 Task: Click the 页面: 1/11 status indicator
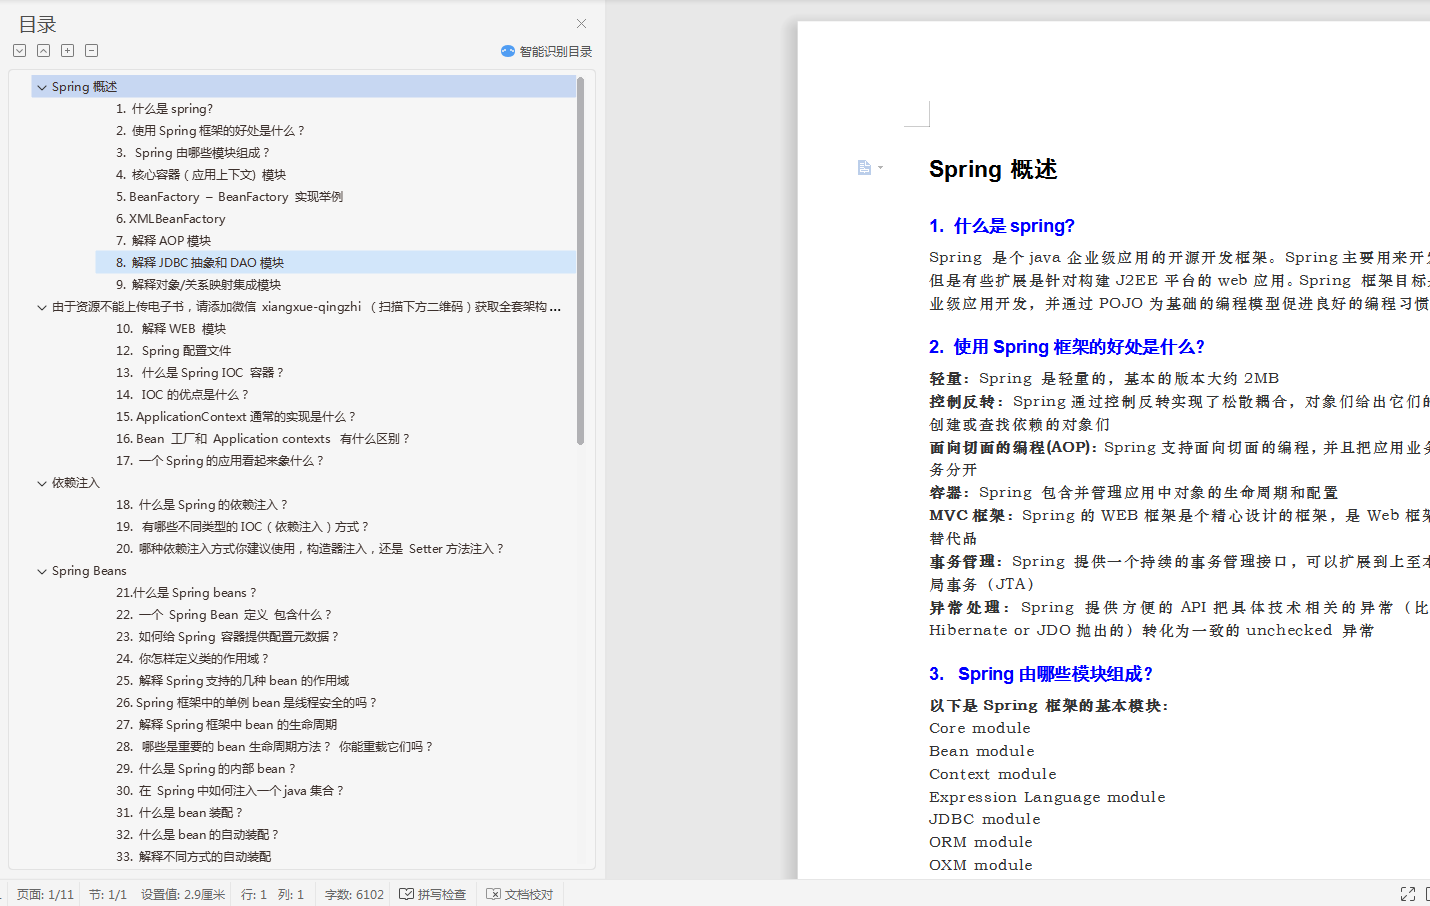[45, 895]
